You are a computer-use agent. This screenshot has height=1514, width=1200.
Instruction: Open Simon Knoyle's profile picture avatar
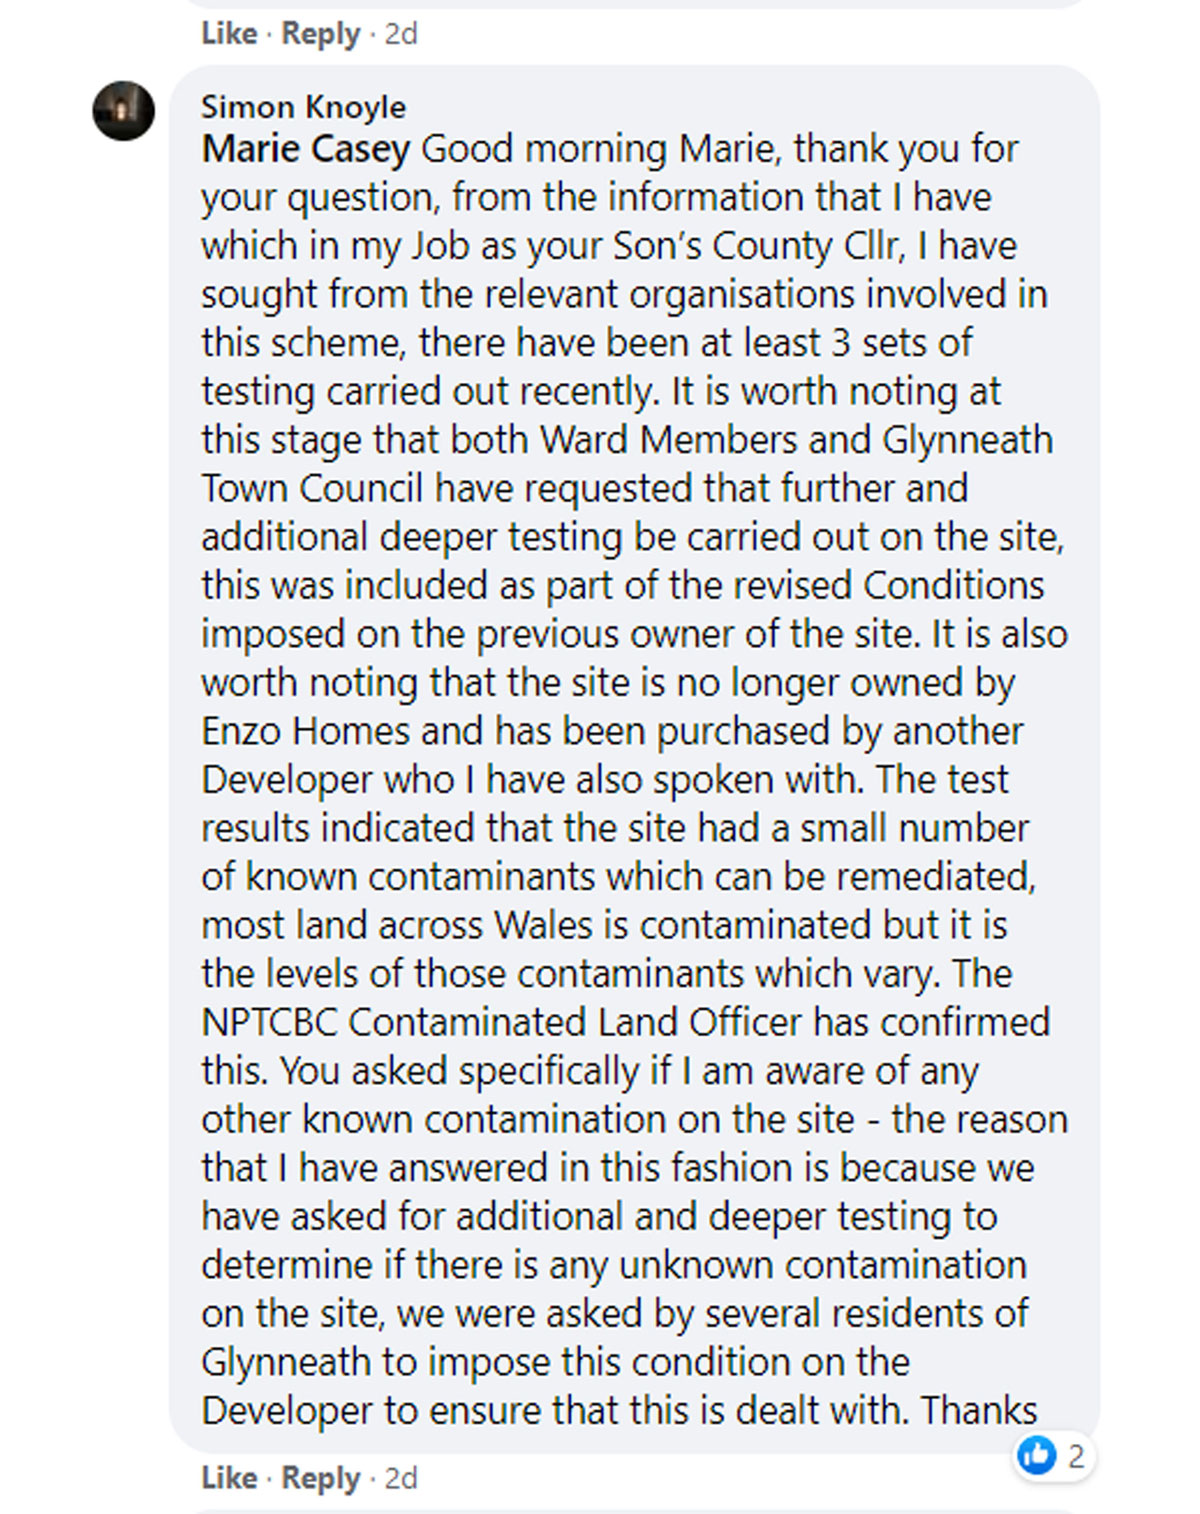[x=124, y=110]
